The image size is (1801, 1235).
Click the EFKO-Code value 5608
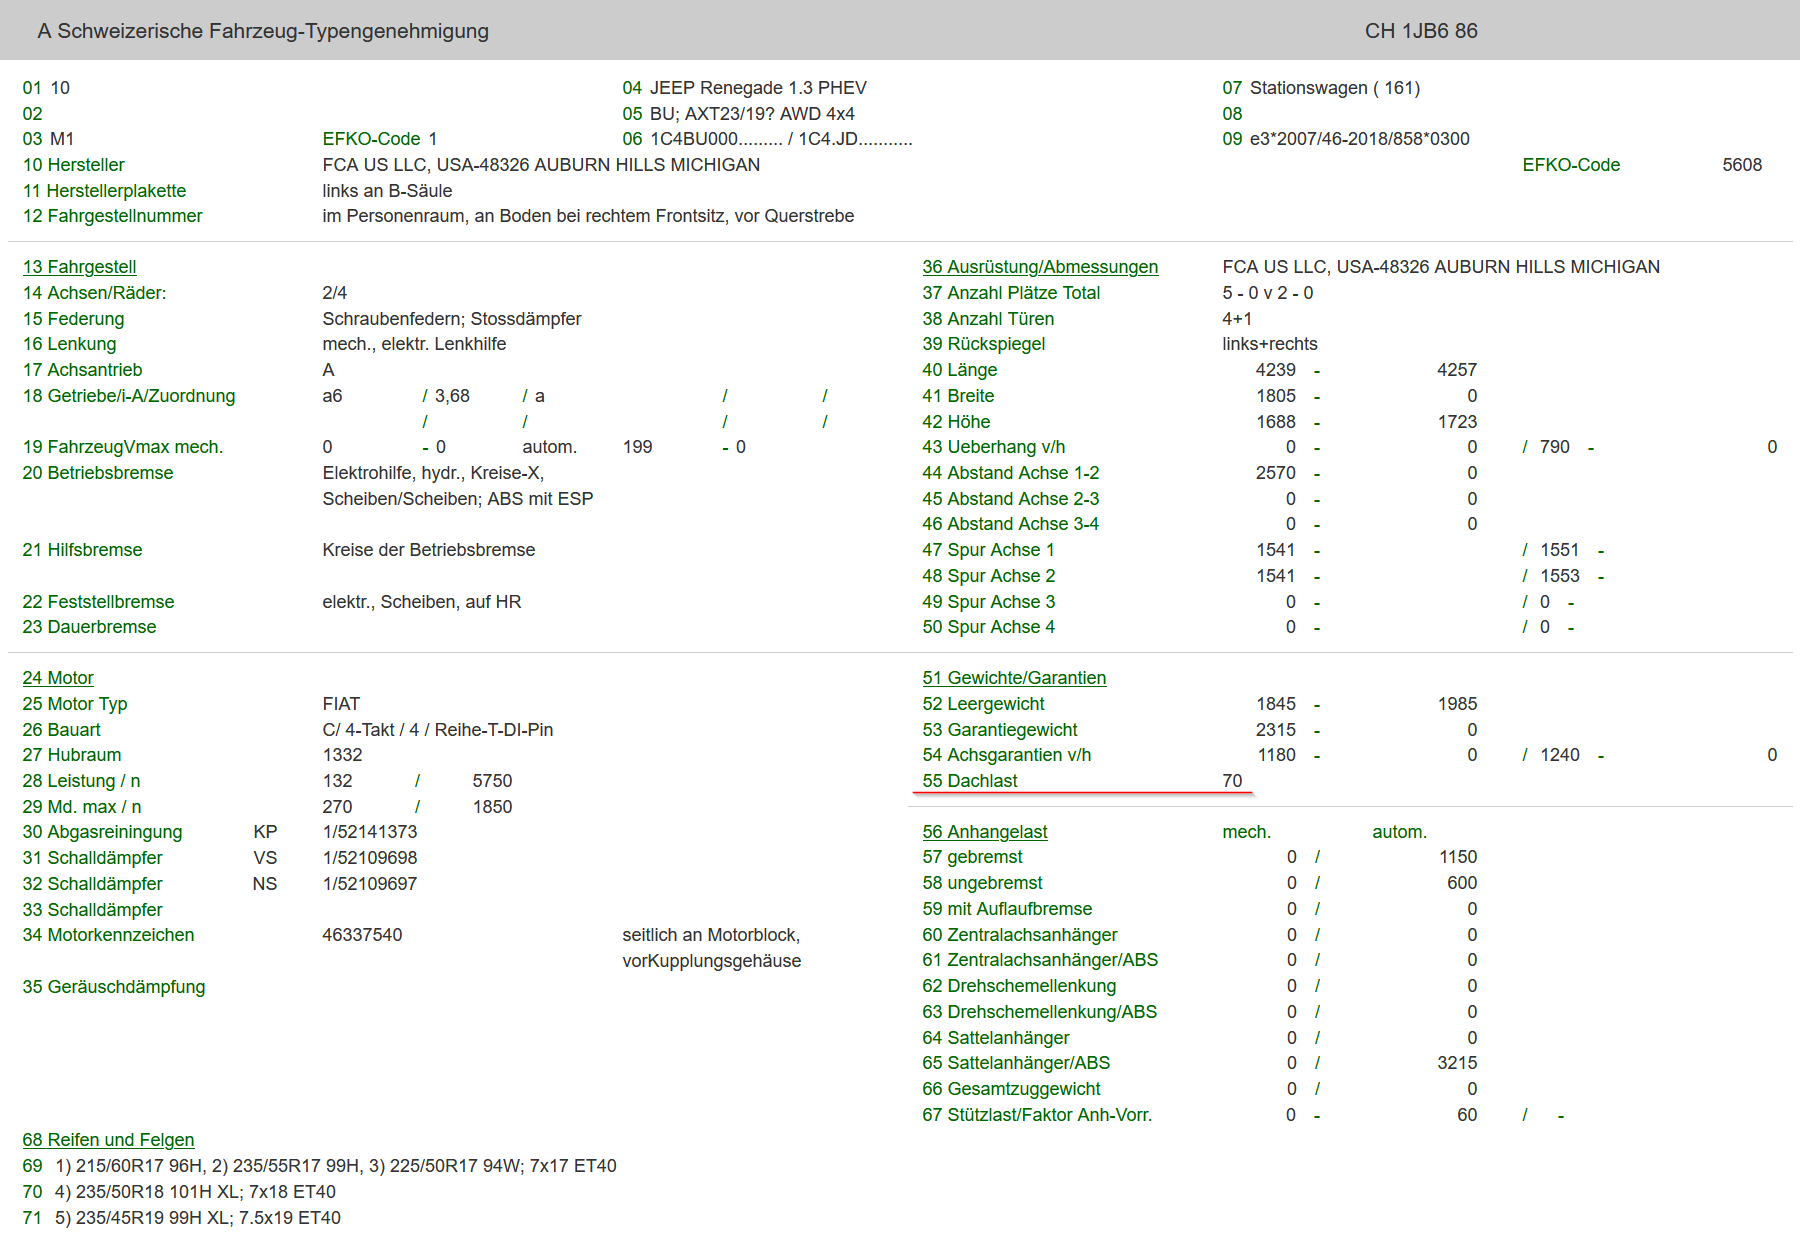pos(1741,165)
